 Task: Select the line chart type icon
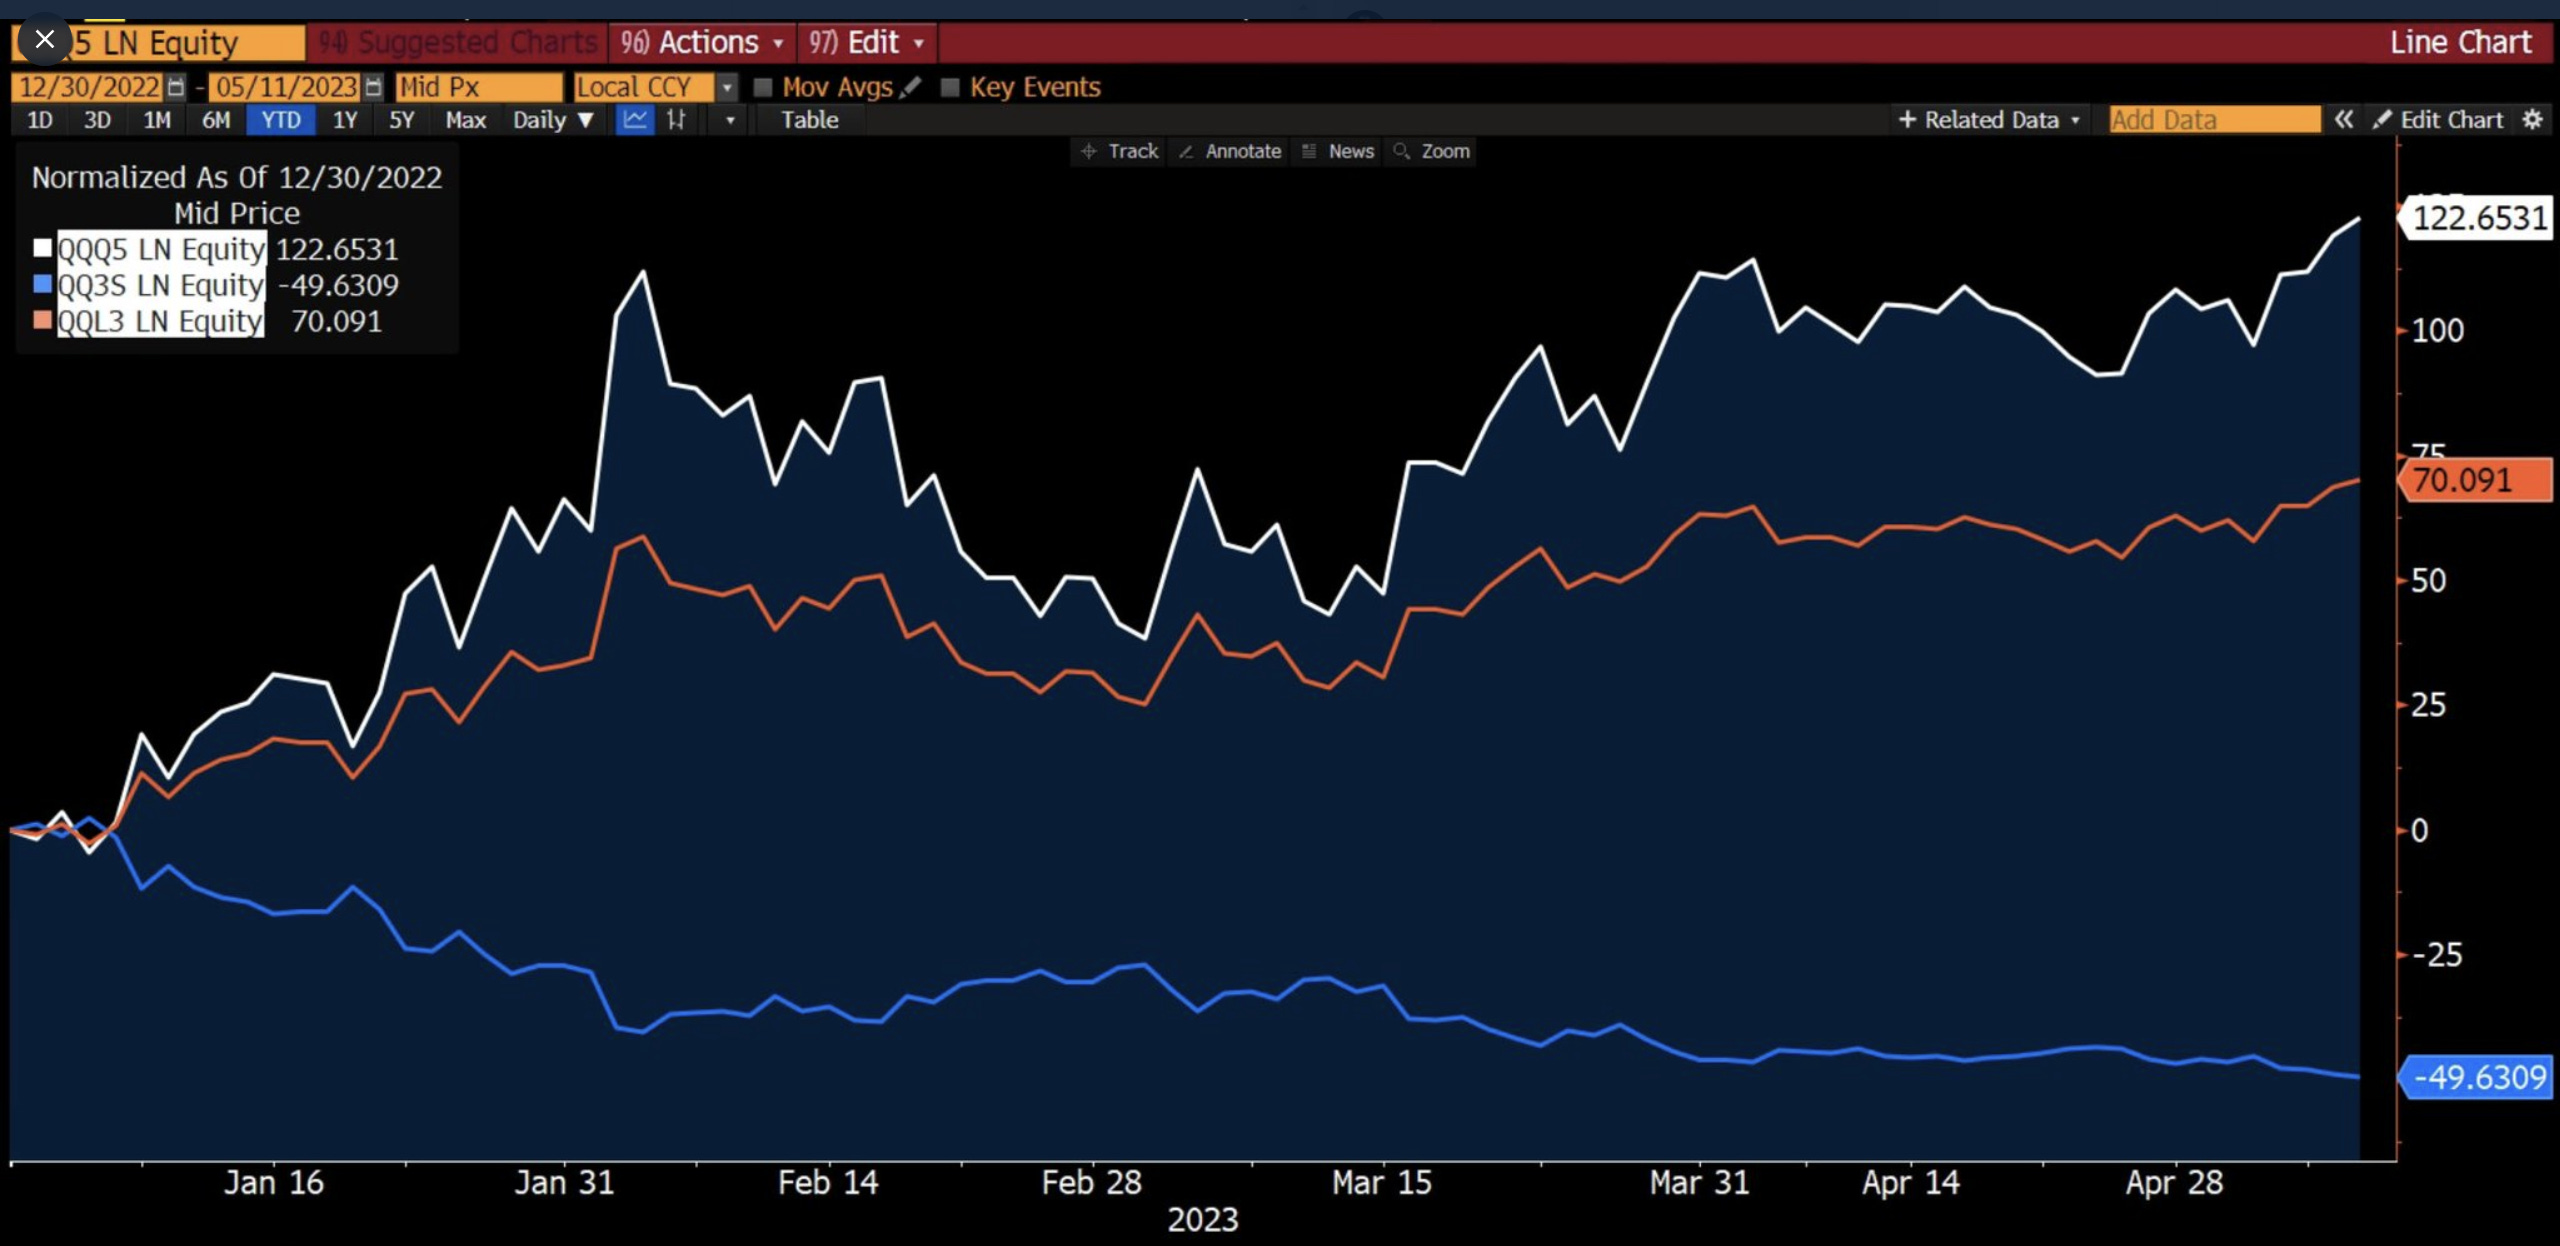[x=635, y=120]
